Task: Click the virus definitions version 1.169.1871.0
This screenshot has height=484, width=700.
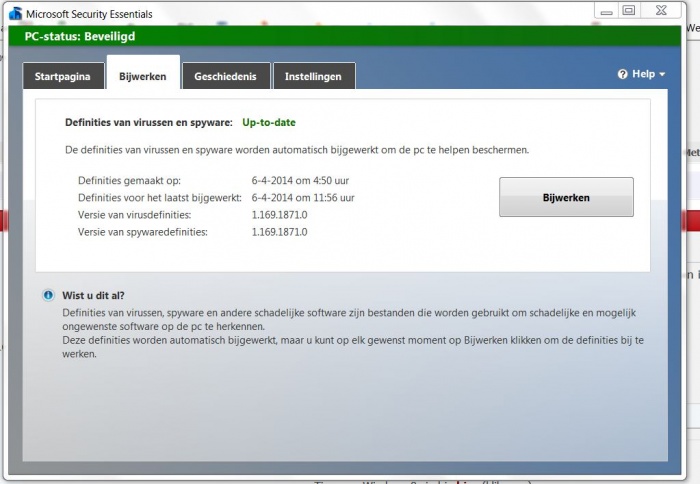Action: (x=279, y=215)
